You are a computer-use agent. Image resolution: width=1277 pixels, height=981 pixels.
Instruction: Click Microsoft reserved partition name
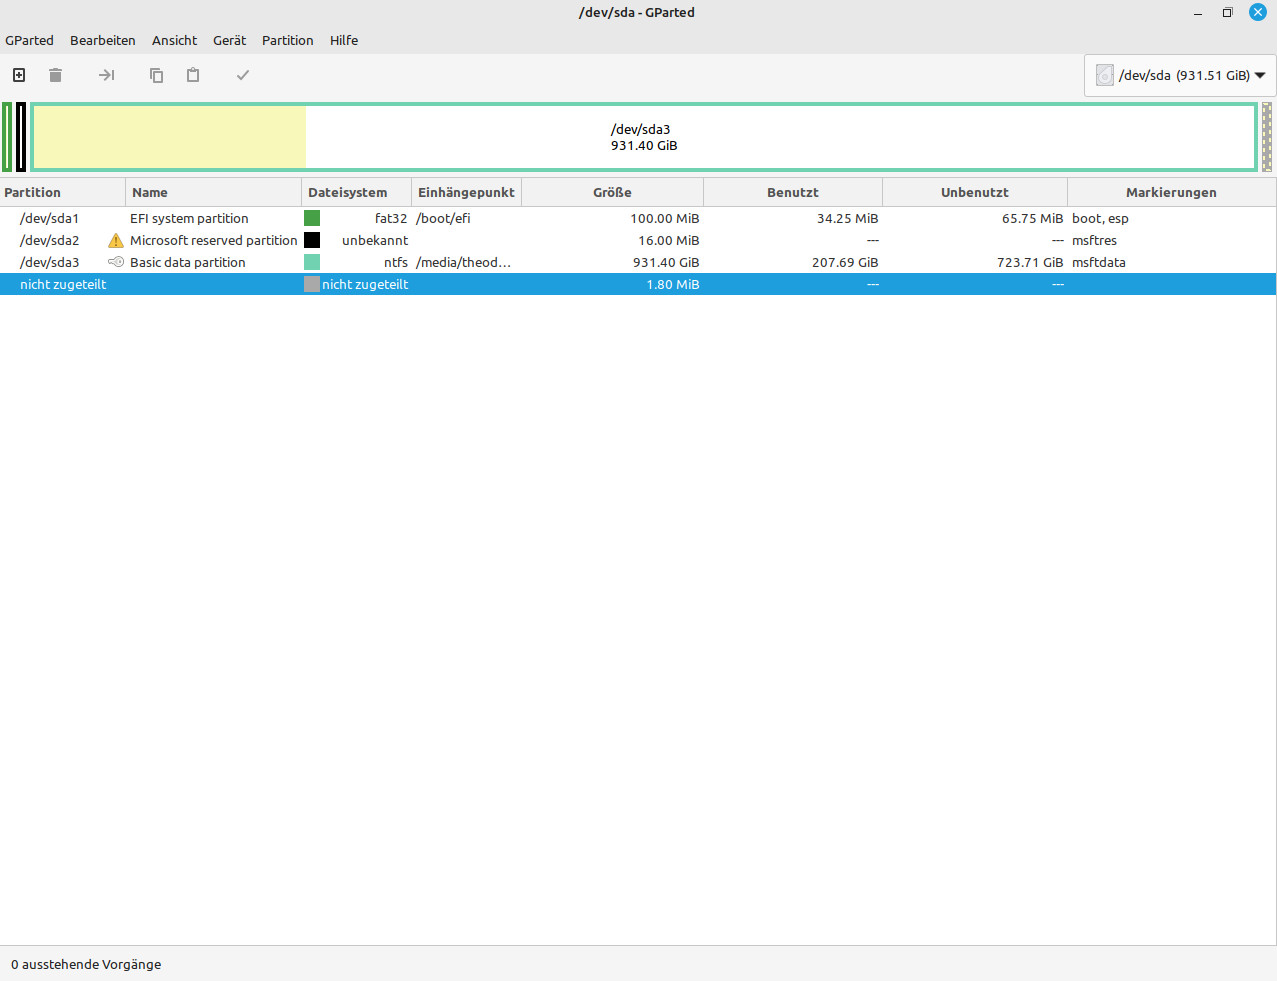(x=214, y=240)
